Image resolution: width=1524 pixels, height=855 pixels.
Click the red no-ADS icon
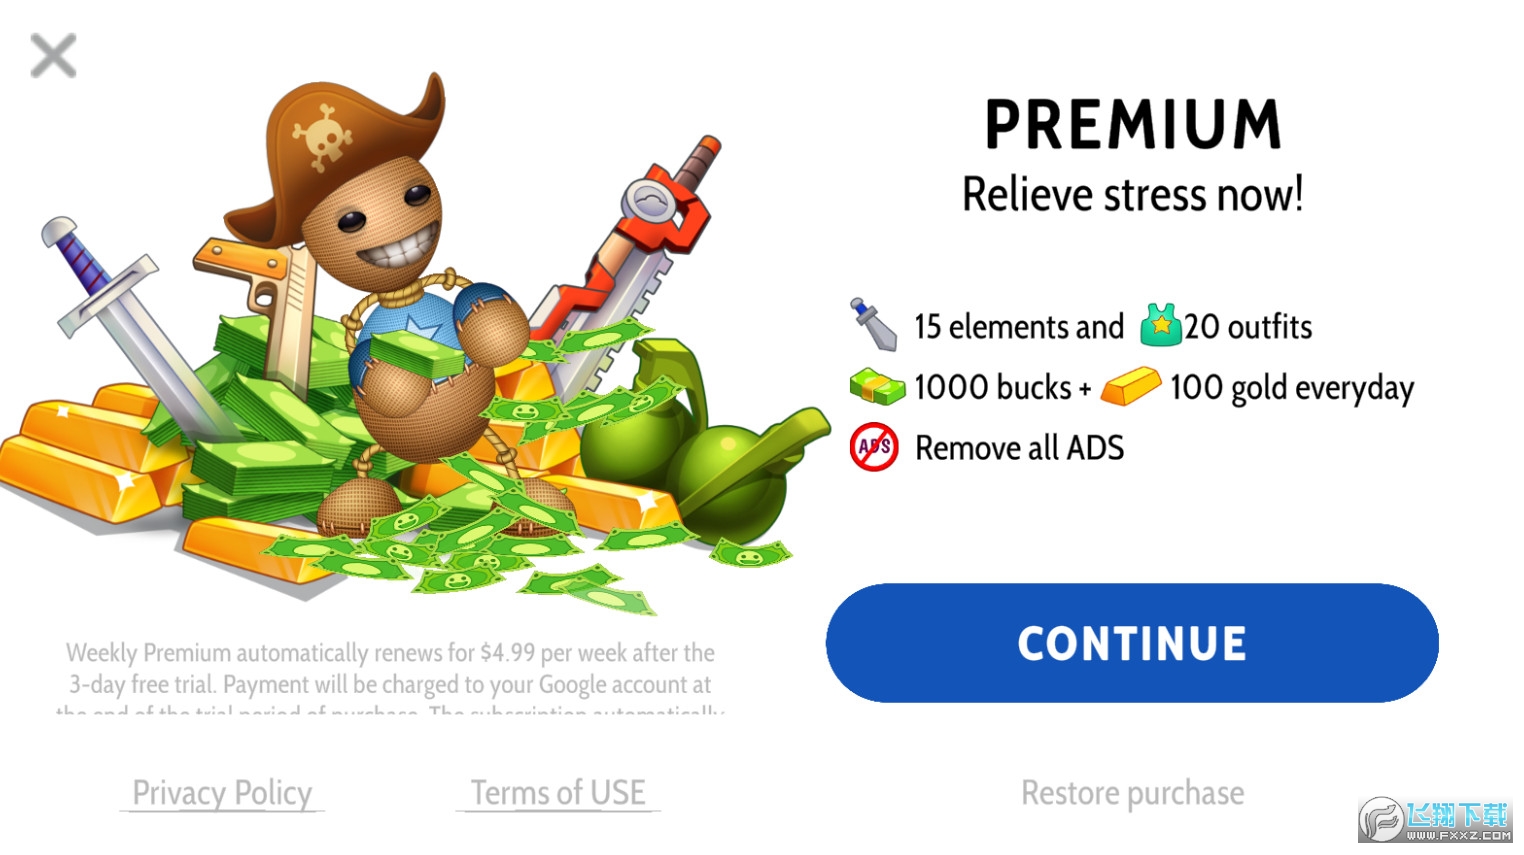pos(874,447)
